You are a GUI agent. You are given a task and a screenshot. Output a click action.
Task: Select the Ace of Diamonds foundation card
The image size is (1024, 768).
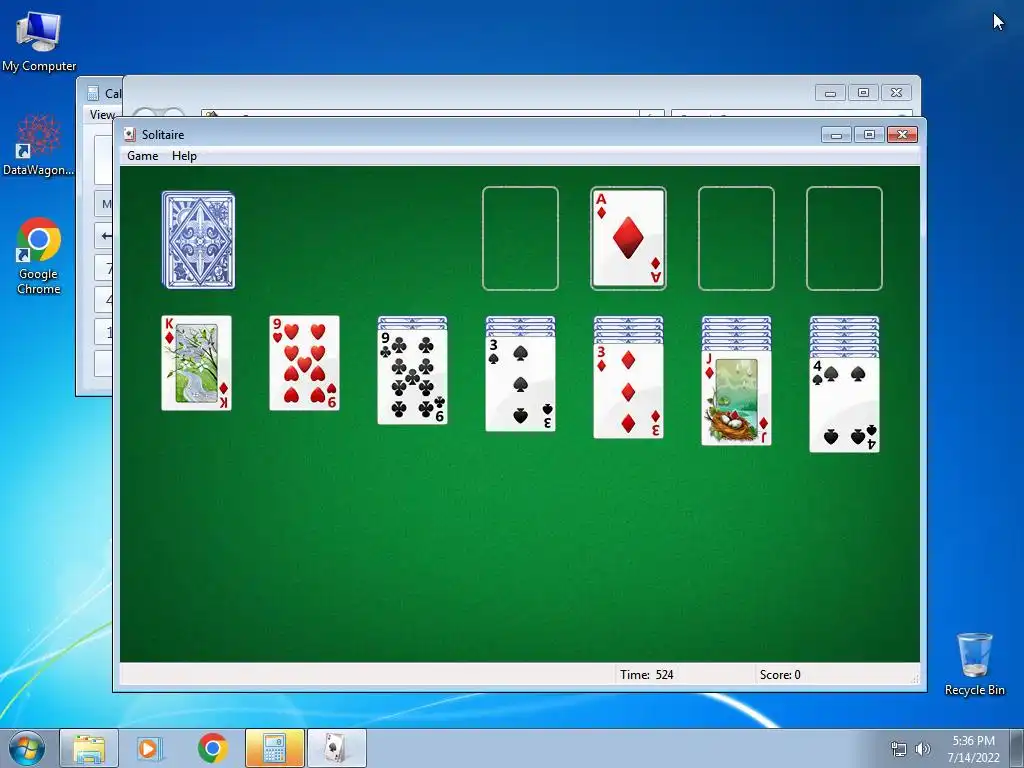tap(628, 238)
